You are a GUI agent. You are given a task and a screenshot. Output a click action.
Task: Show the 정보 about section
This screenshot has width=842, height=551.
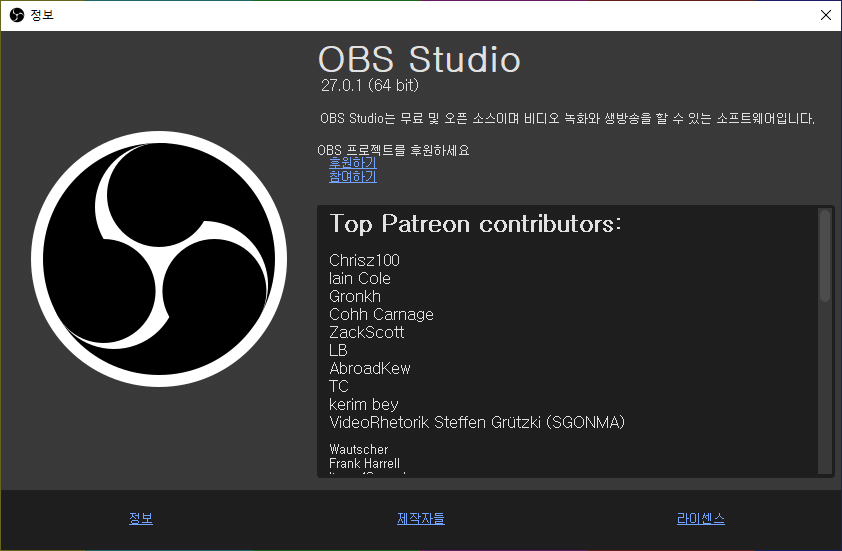(x=141, y=518)
